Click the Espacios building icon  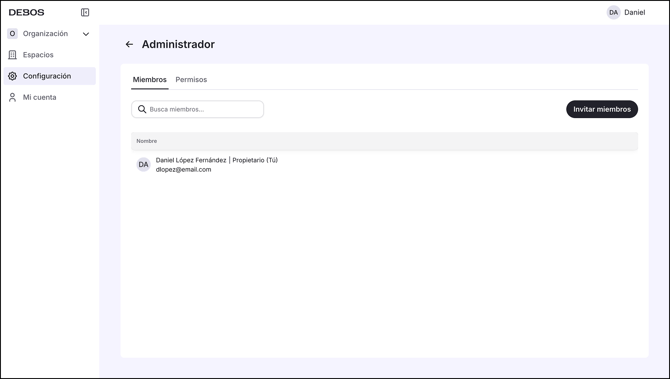tap(12, 55)
